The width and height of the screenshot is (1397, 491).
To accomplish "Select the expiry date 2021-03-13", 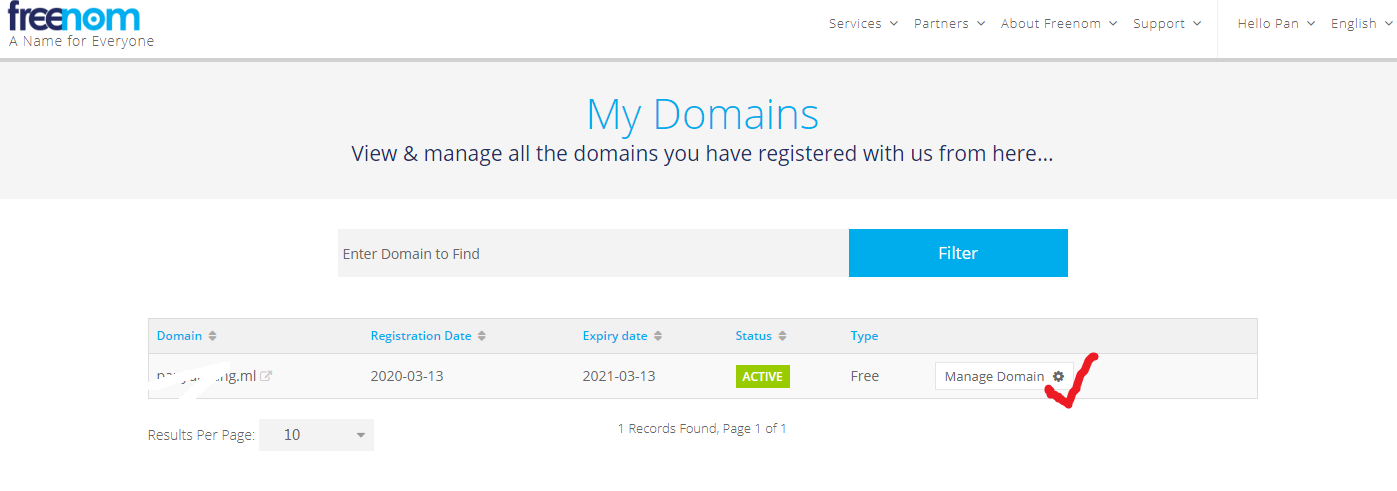I will tap(619, 376).
